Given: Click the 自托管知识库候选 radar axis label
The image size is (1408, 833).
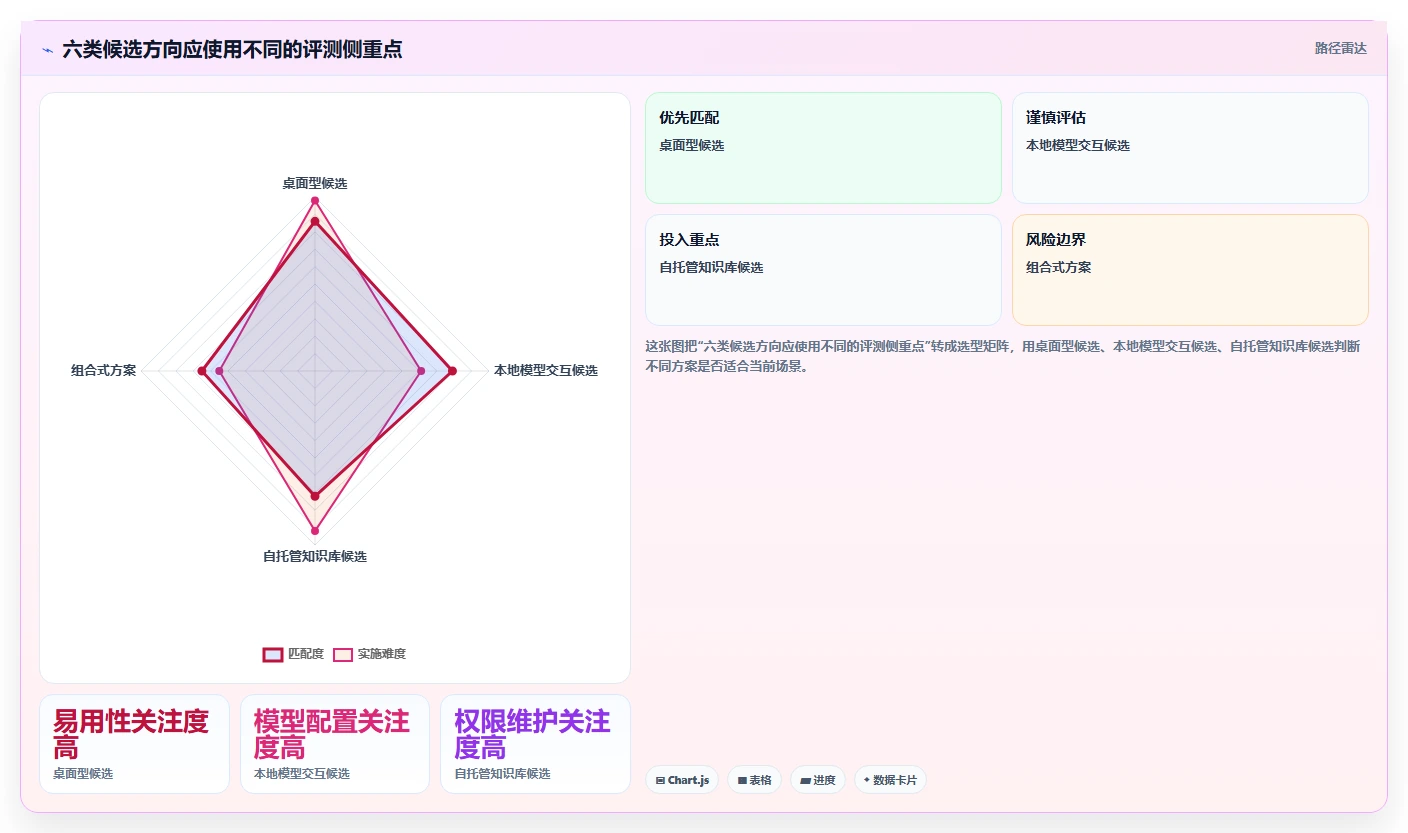Looking at the screenshot, I should pyautogui.click(x=315, y=557).
